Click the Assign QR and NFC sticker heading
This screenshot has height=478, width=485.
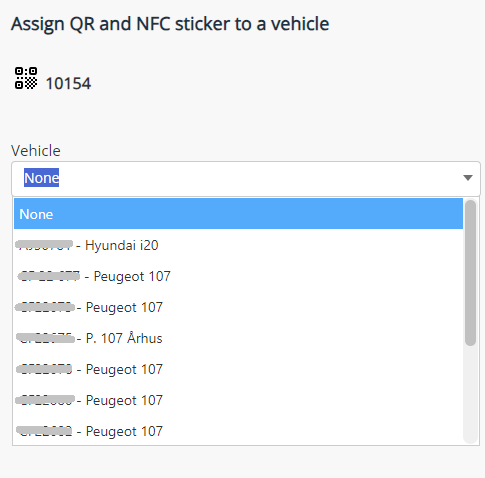(170, 24)
